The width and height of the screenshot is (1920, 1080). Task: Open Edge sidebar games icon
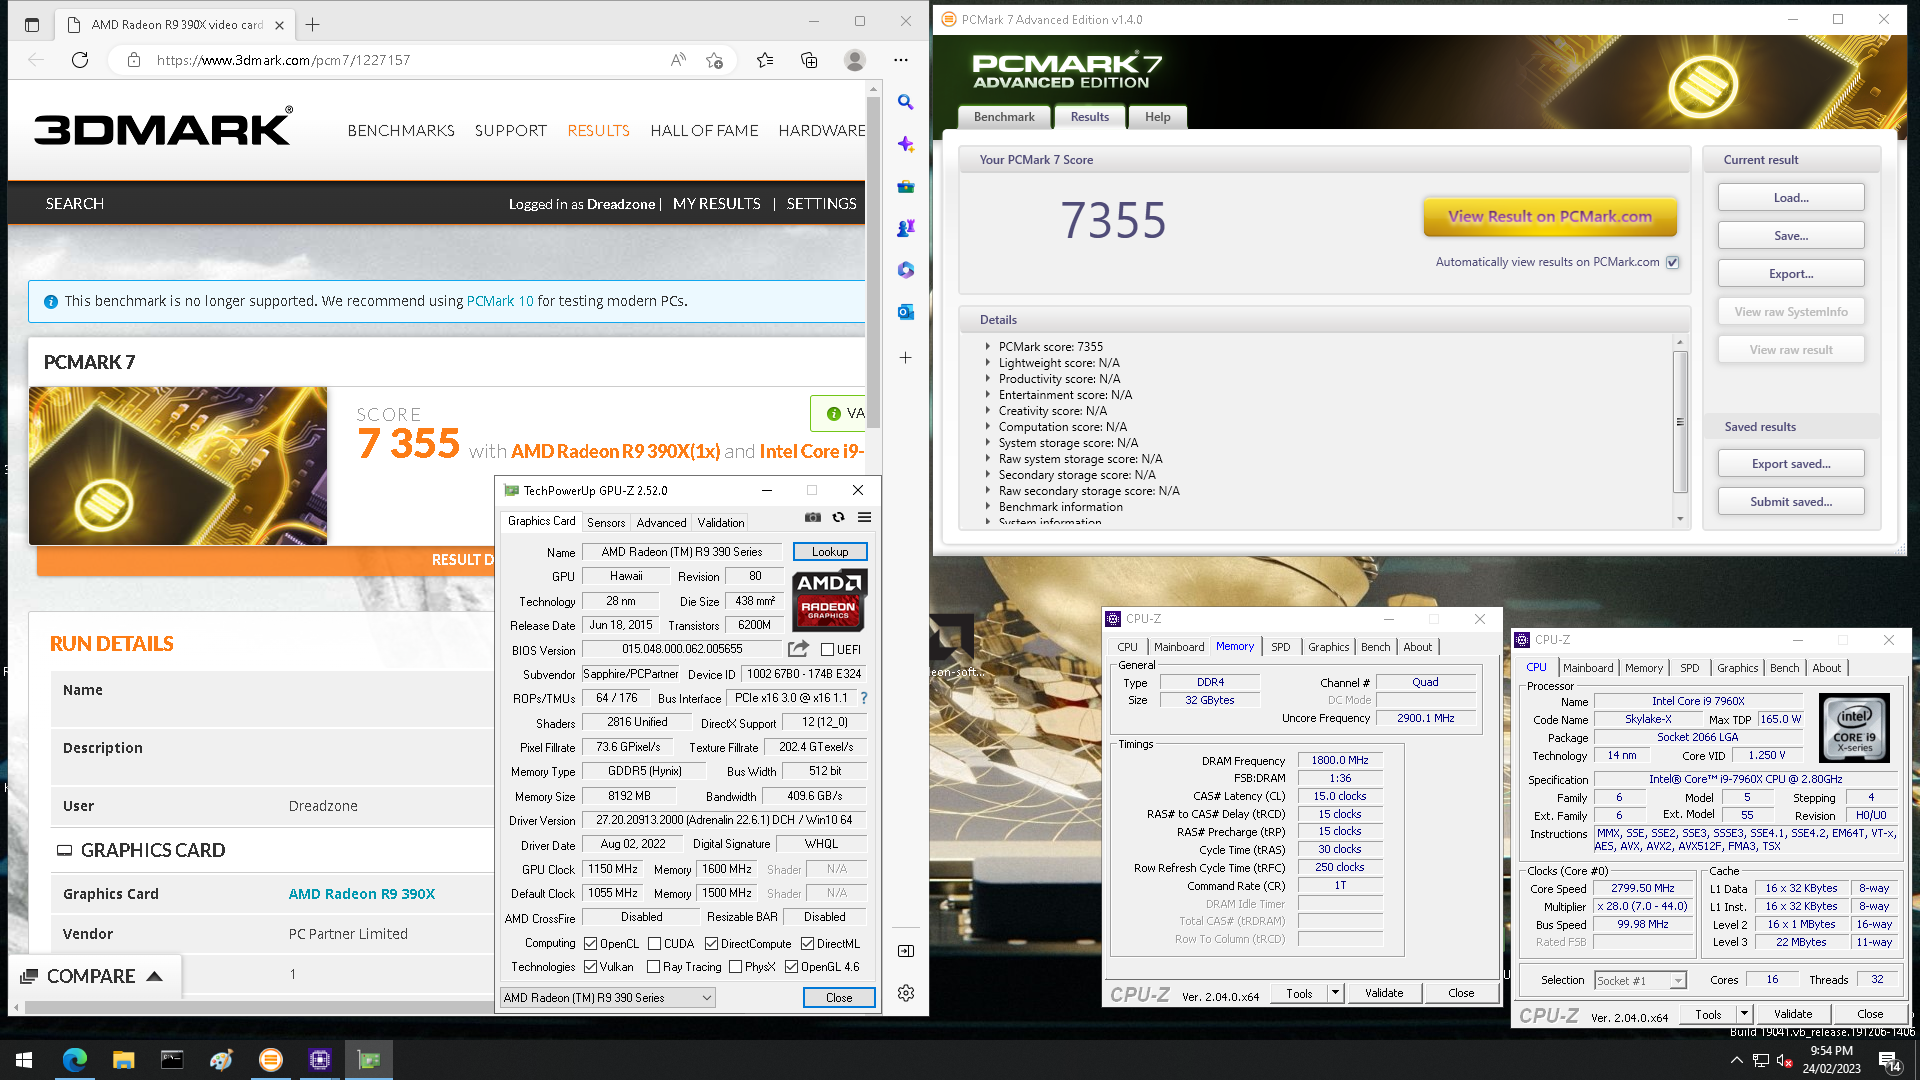click(905, 228)
